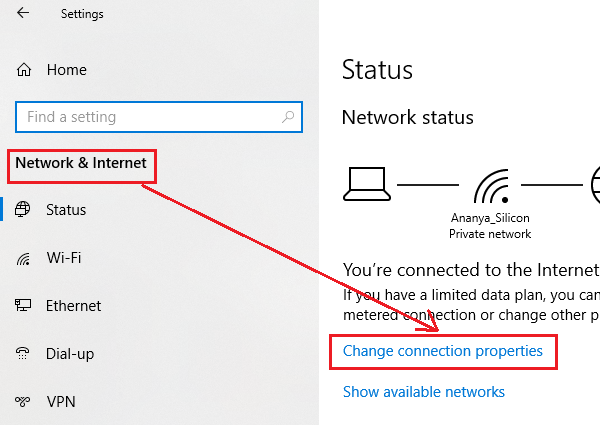The height and width of the screenshot is (425, 600).
Task: Click the Home house icon
Action: 24,70
